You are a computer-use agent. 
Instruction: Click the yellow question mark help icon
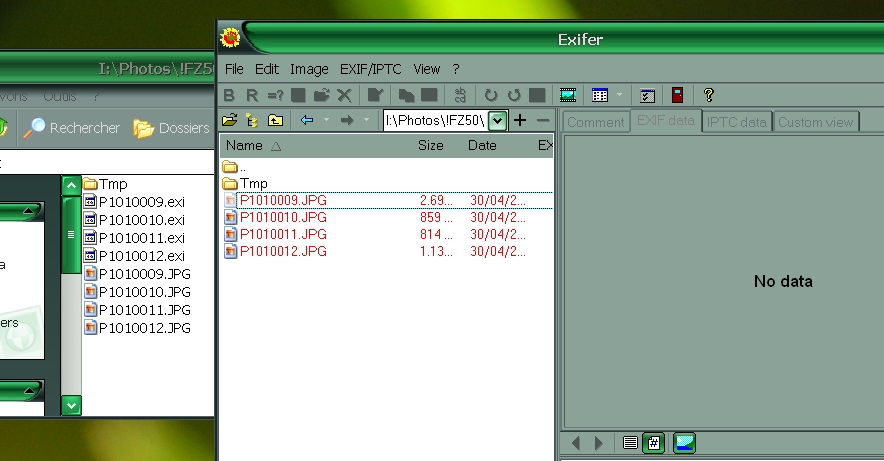click(709, 95)
